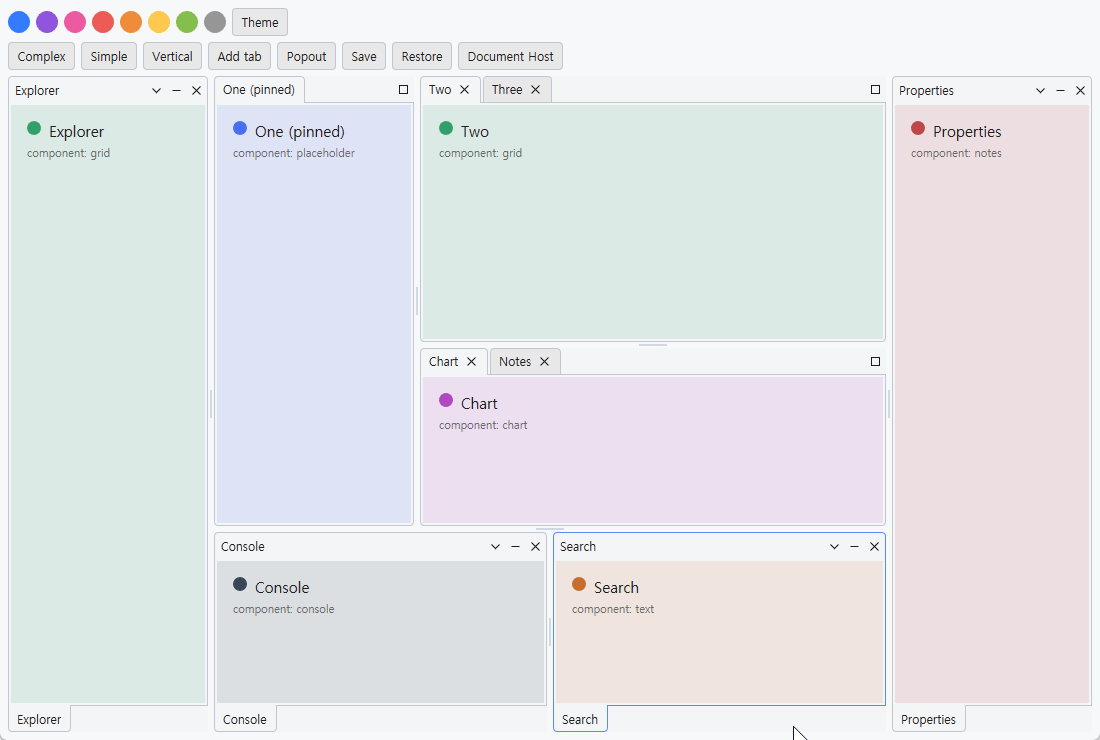Switch to the Notes tab
Screen dimensions: 1100x740
point(515,362)
